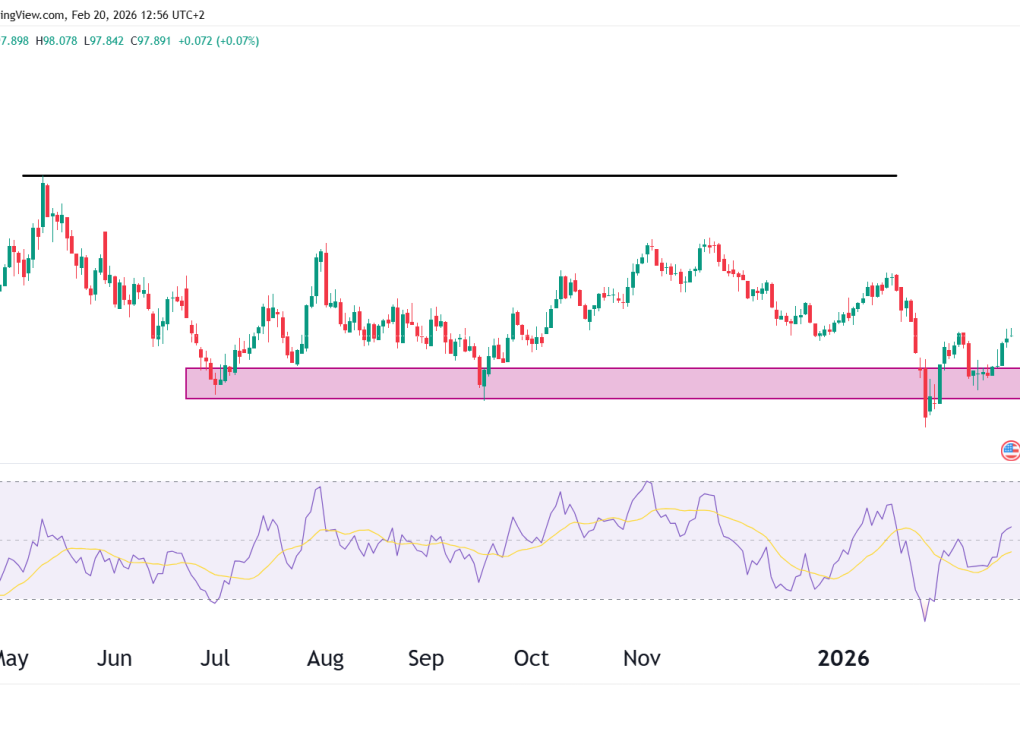Click the Oct label on time axis
The height and width of the screenshot is (741, 1020).
click(x=531, y=659)
